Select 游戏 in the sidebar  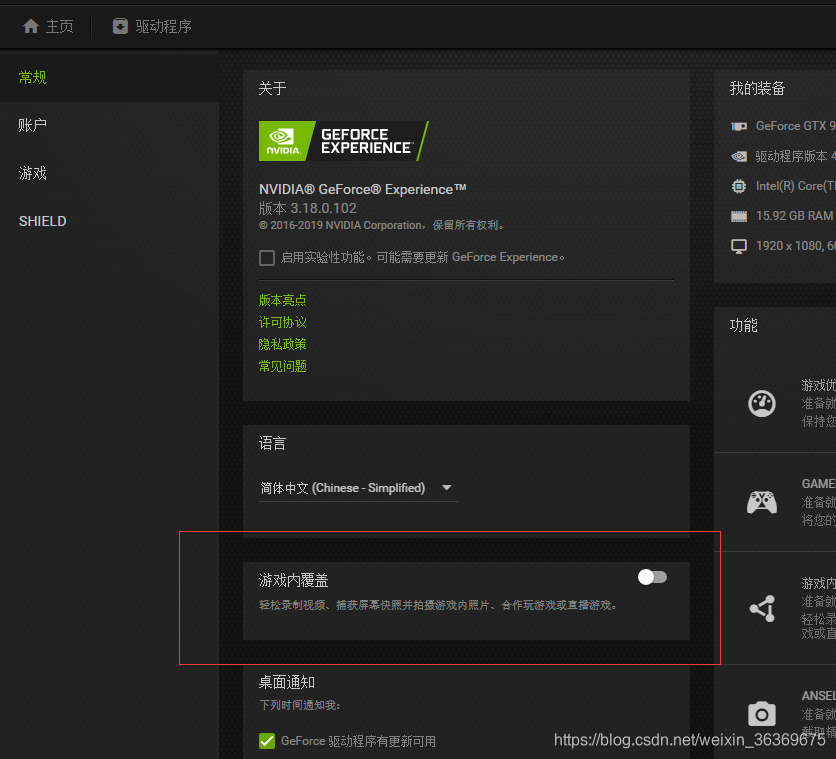(109, 174)
